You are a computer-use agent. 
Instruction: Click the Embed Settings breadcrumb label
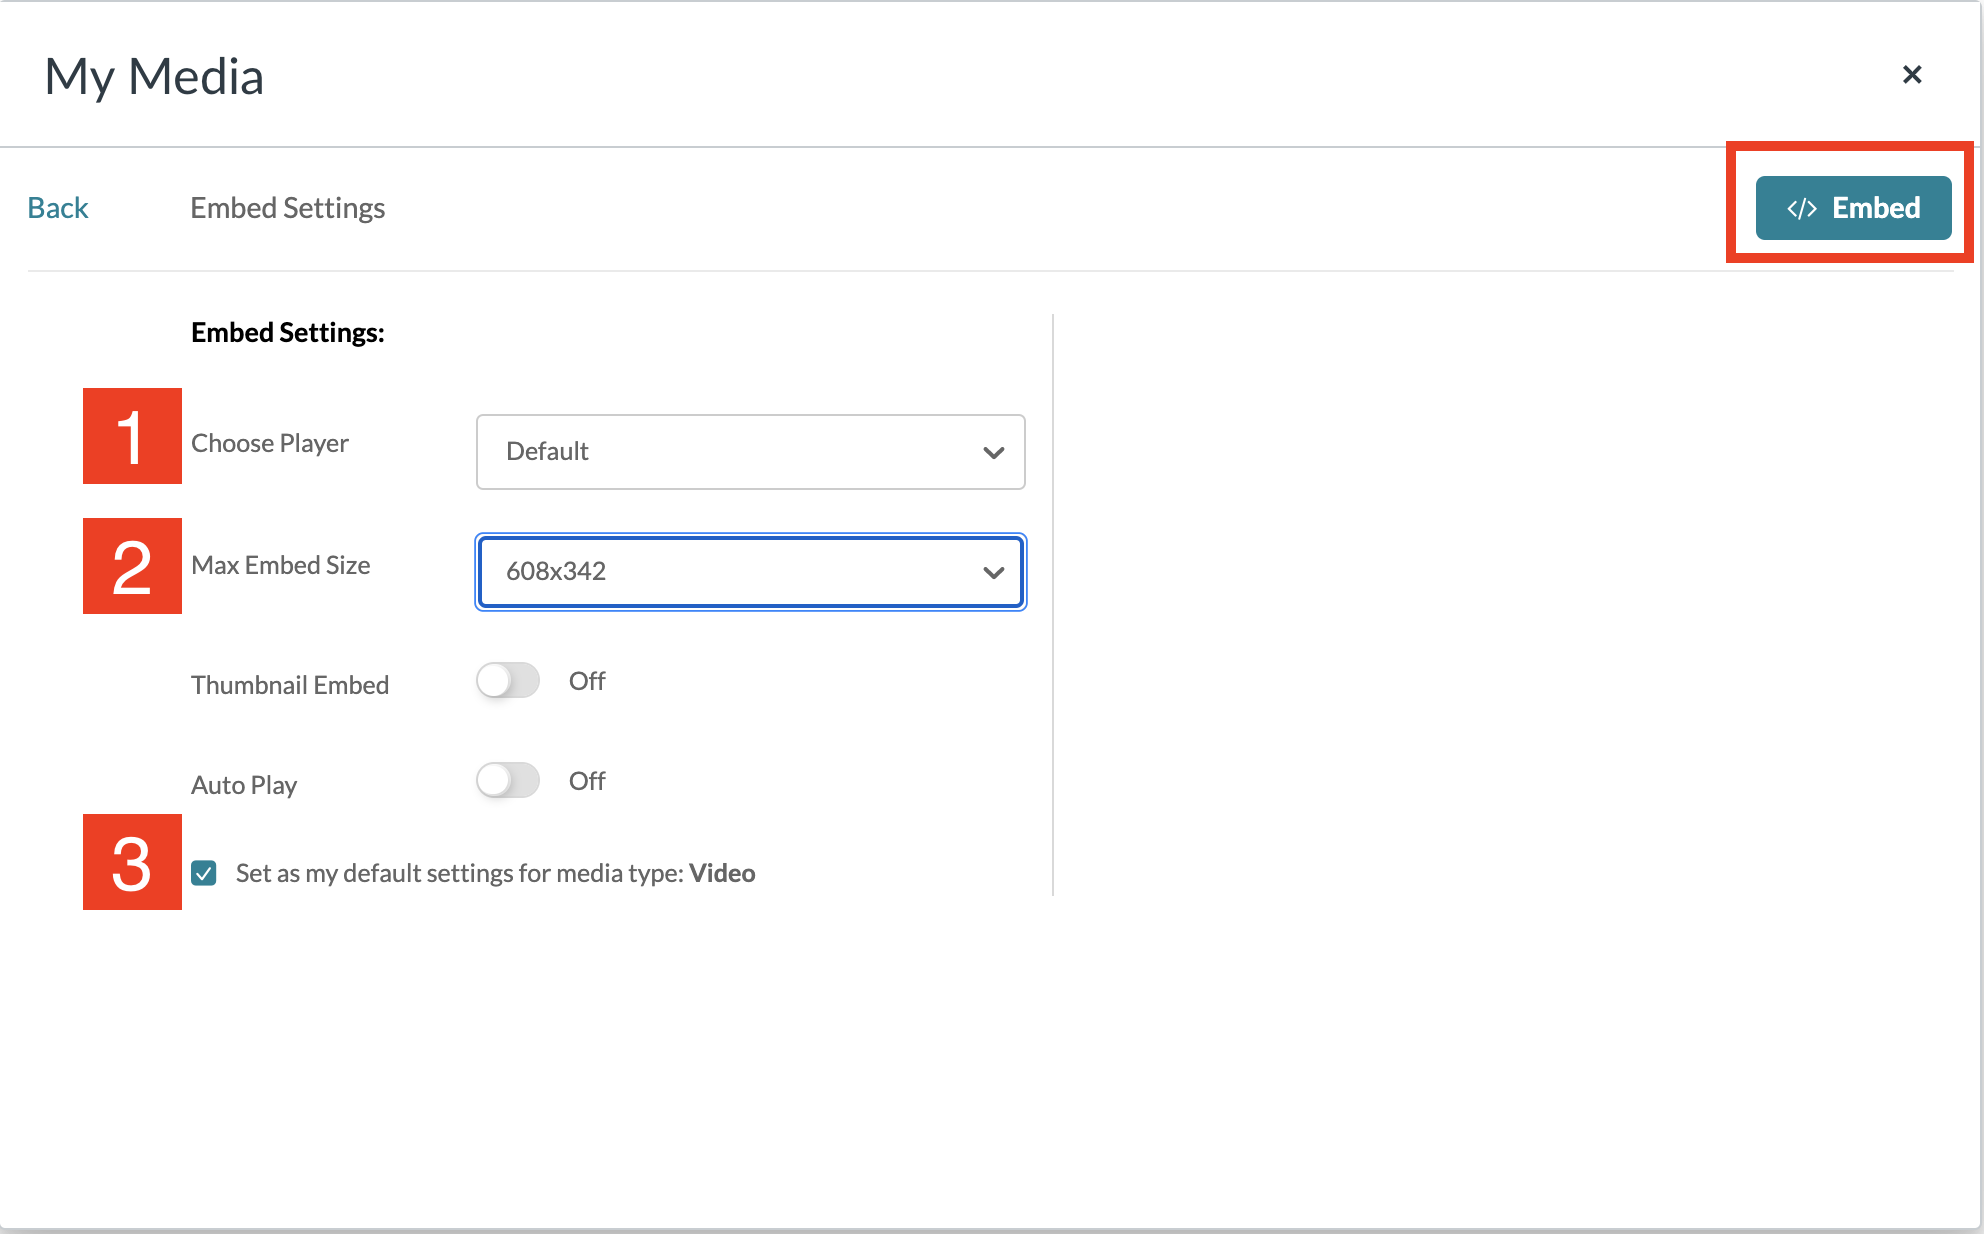point(287,208)
